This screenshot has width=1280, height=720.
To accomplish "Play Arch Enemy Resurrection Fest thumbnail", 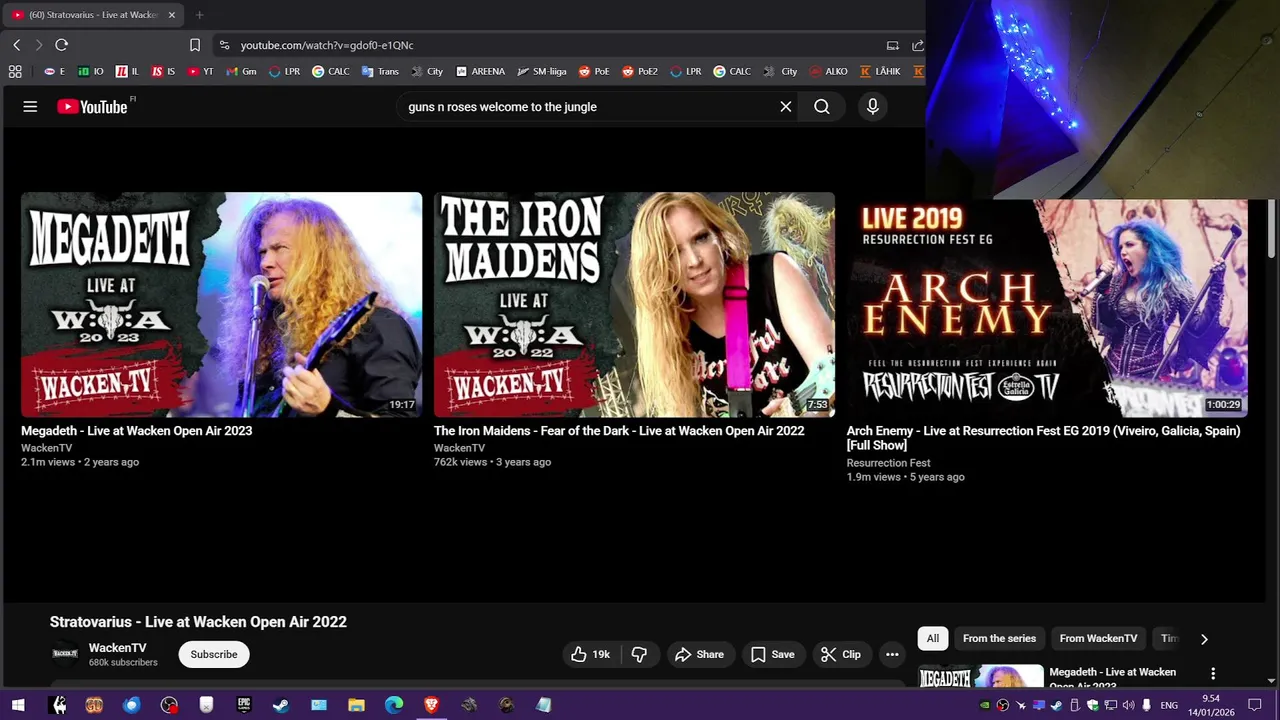I will tap(1047, 308).
